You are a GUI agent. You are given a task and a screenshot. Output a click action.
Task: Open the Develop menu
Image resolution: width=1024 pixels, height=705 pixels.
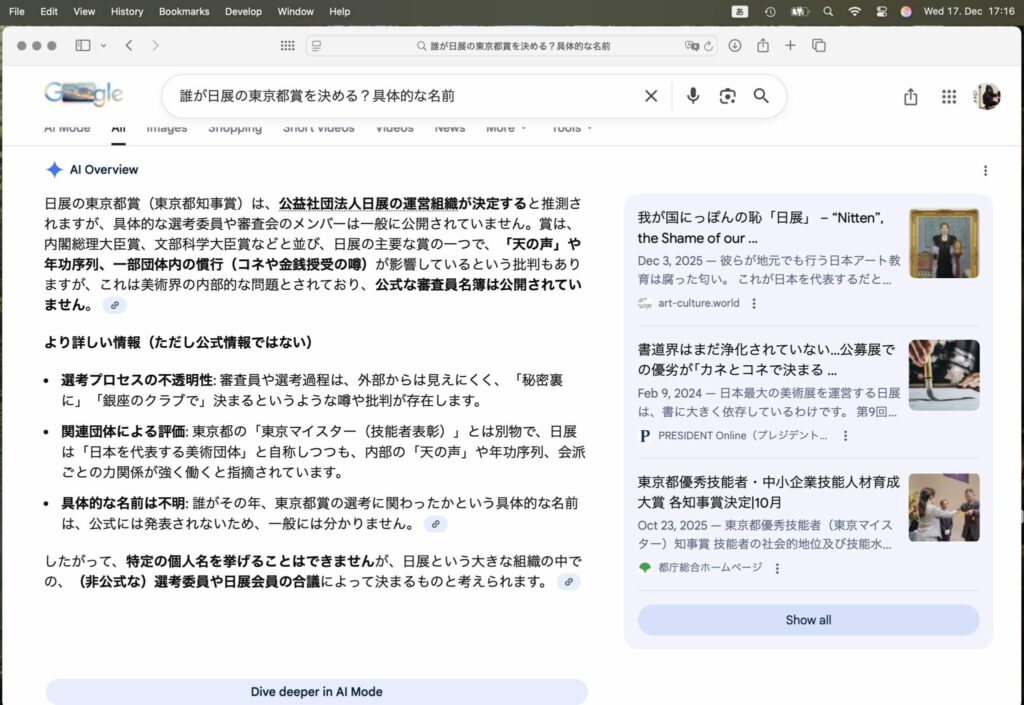click(243, 12)
